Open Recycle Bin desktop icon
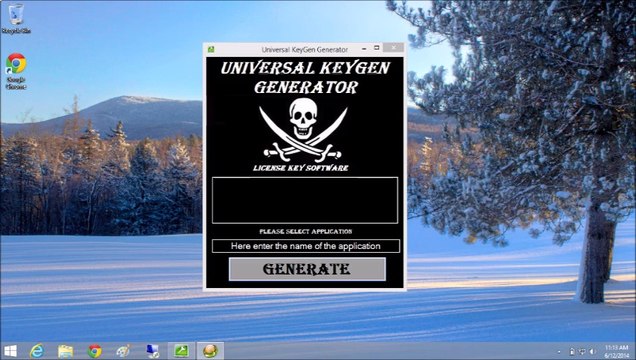 click(16, 19)
